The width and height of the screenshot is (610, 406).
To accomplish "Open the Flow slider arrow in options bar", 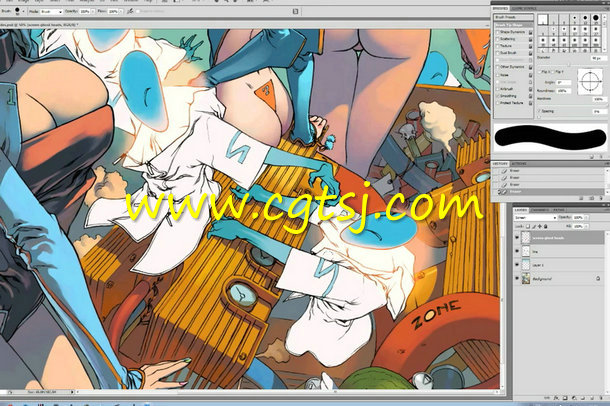I will [x=120, y=12].
